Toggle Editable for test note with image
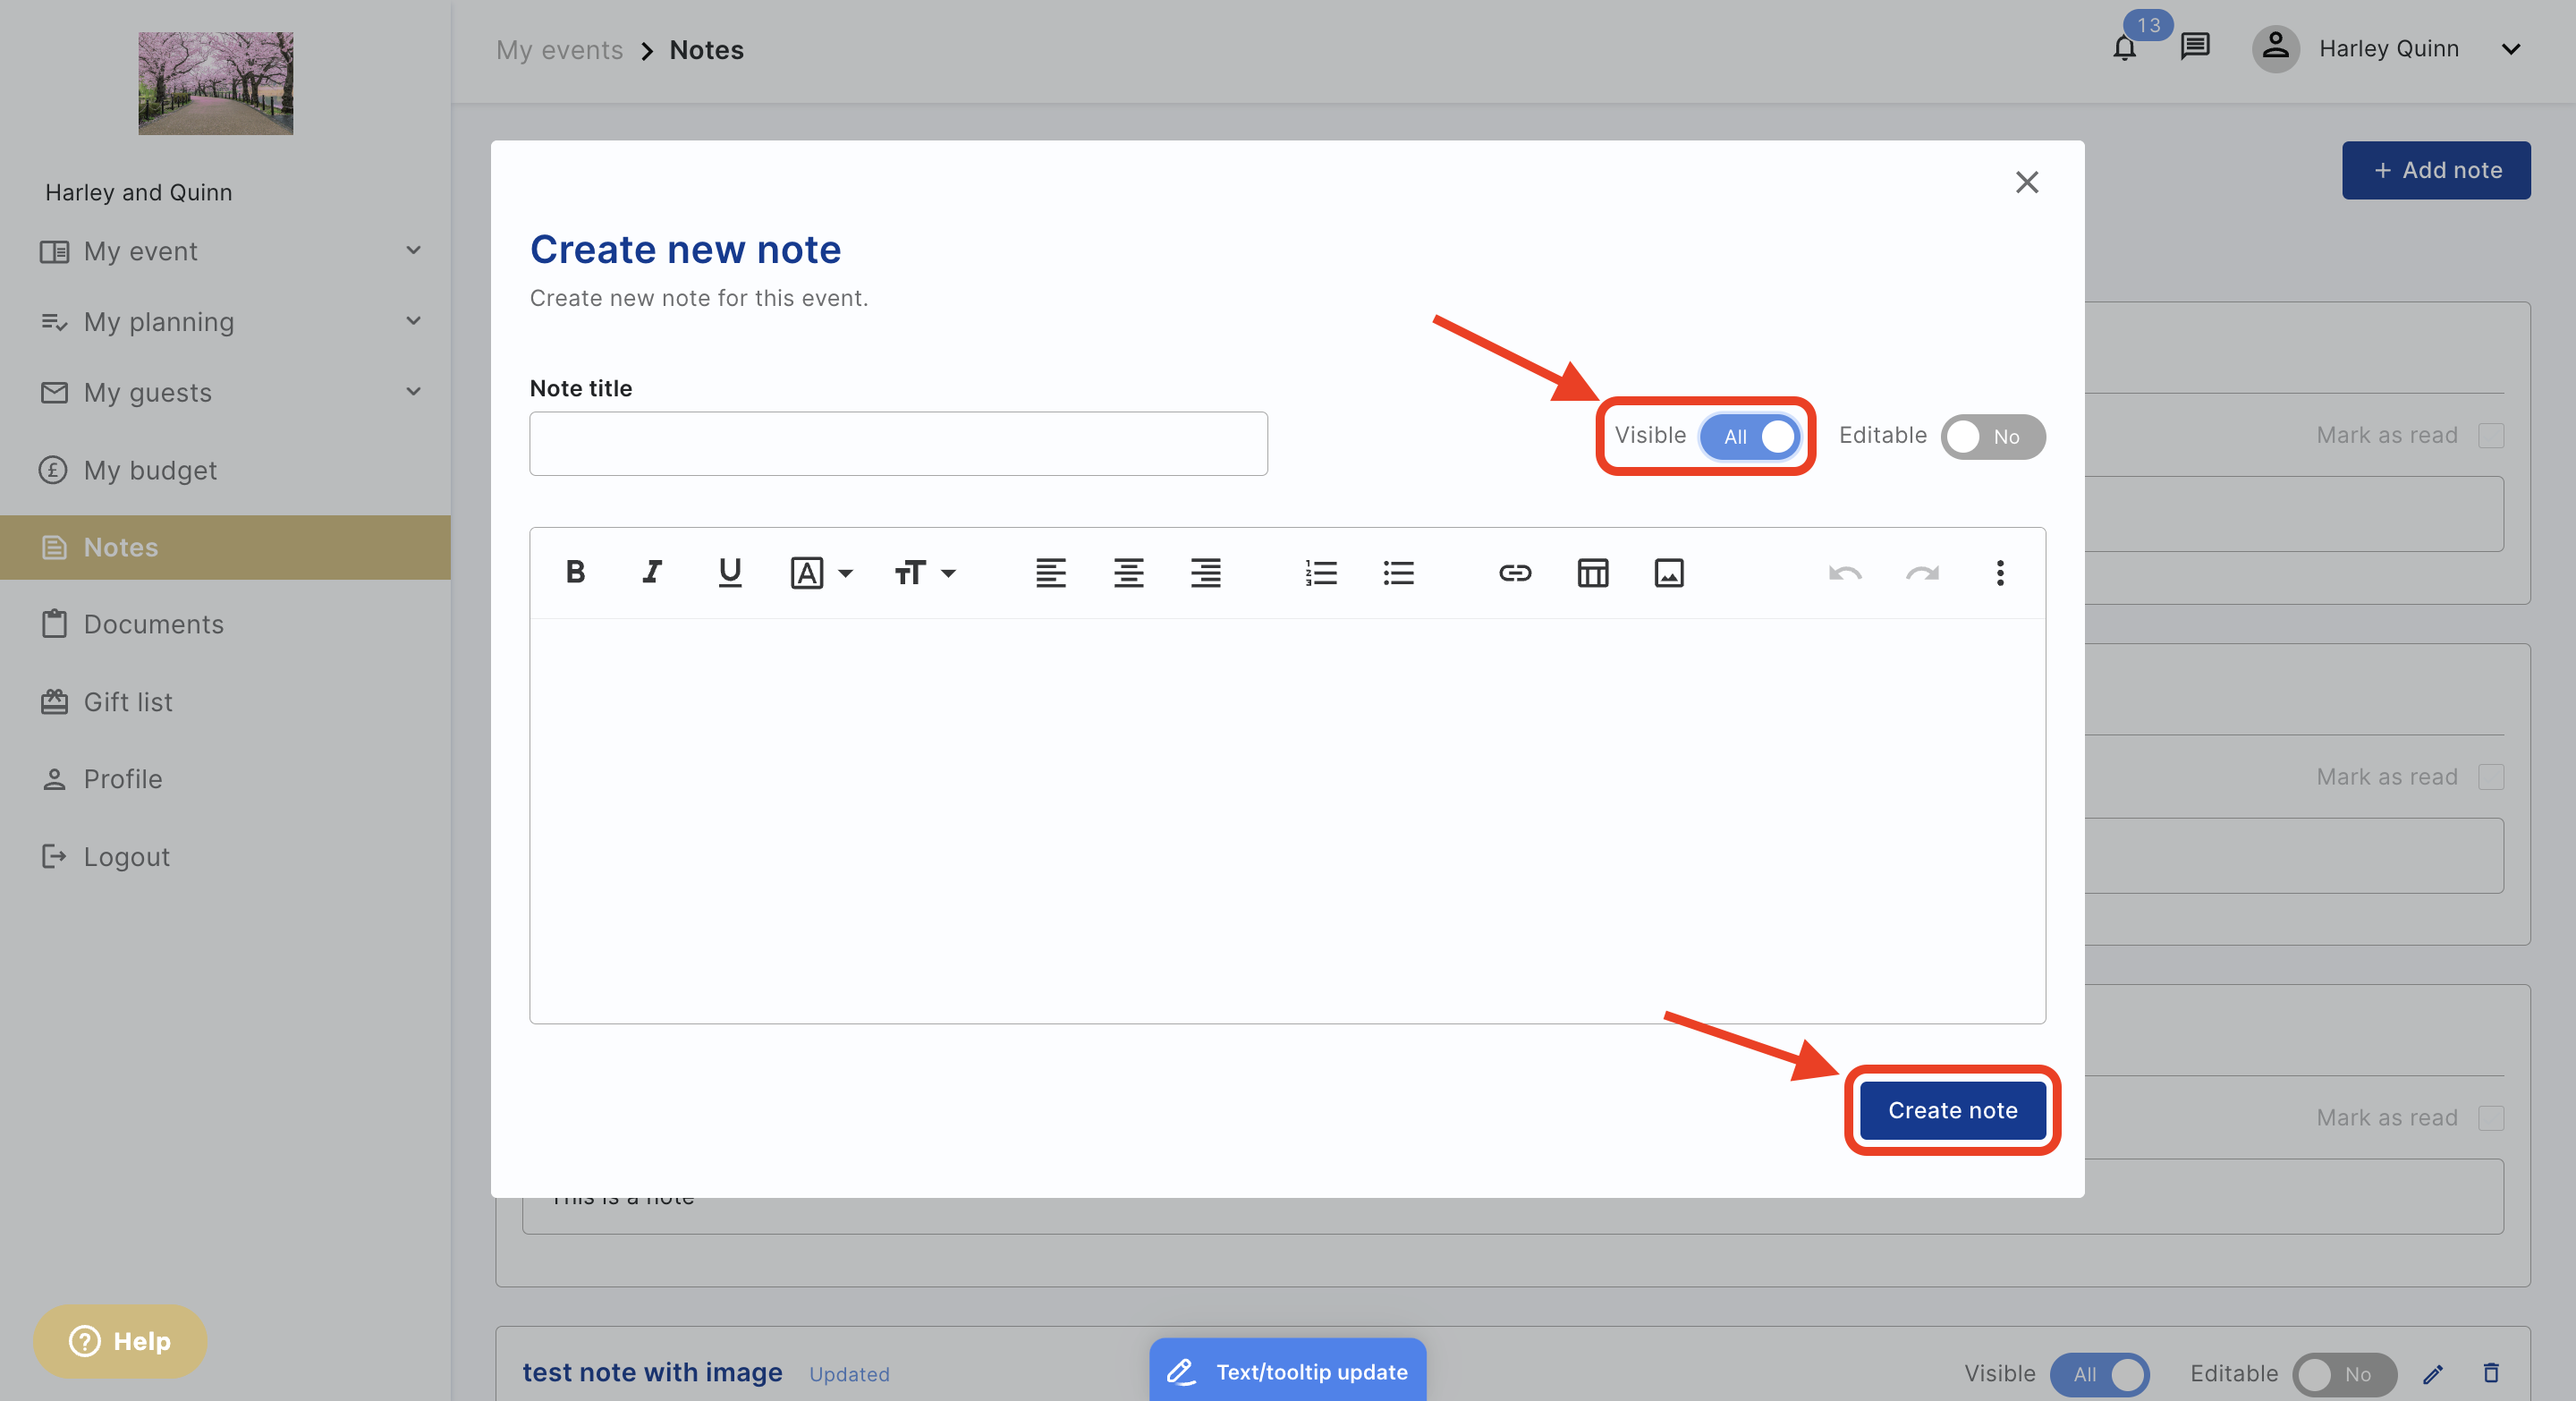Screen dimensions: 2576x1401 click(2344, 1374)
